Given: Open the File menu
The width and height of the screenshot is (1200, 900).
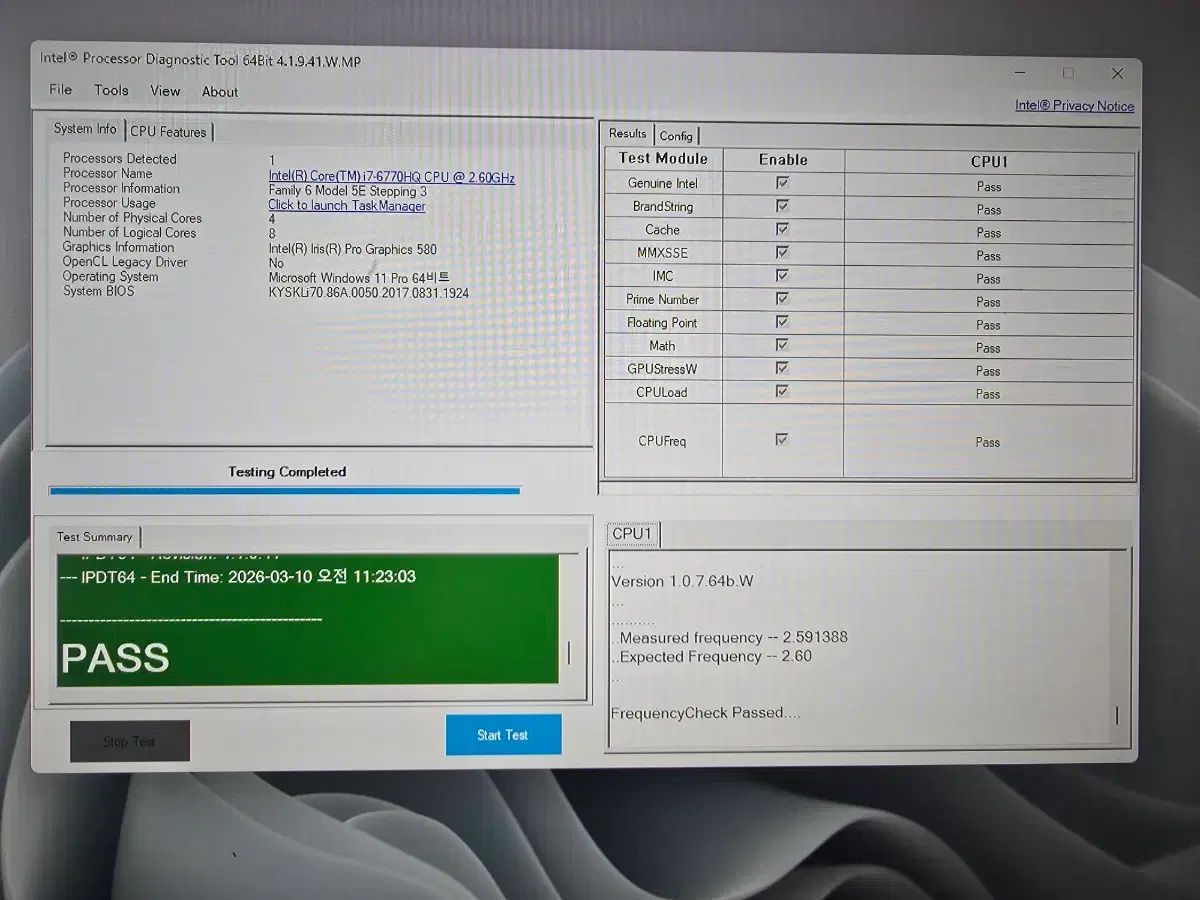Looking at the screenshot, I should tap(61, 90).
